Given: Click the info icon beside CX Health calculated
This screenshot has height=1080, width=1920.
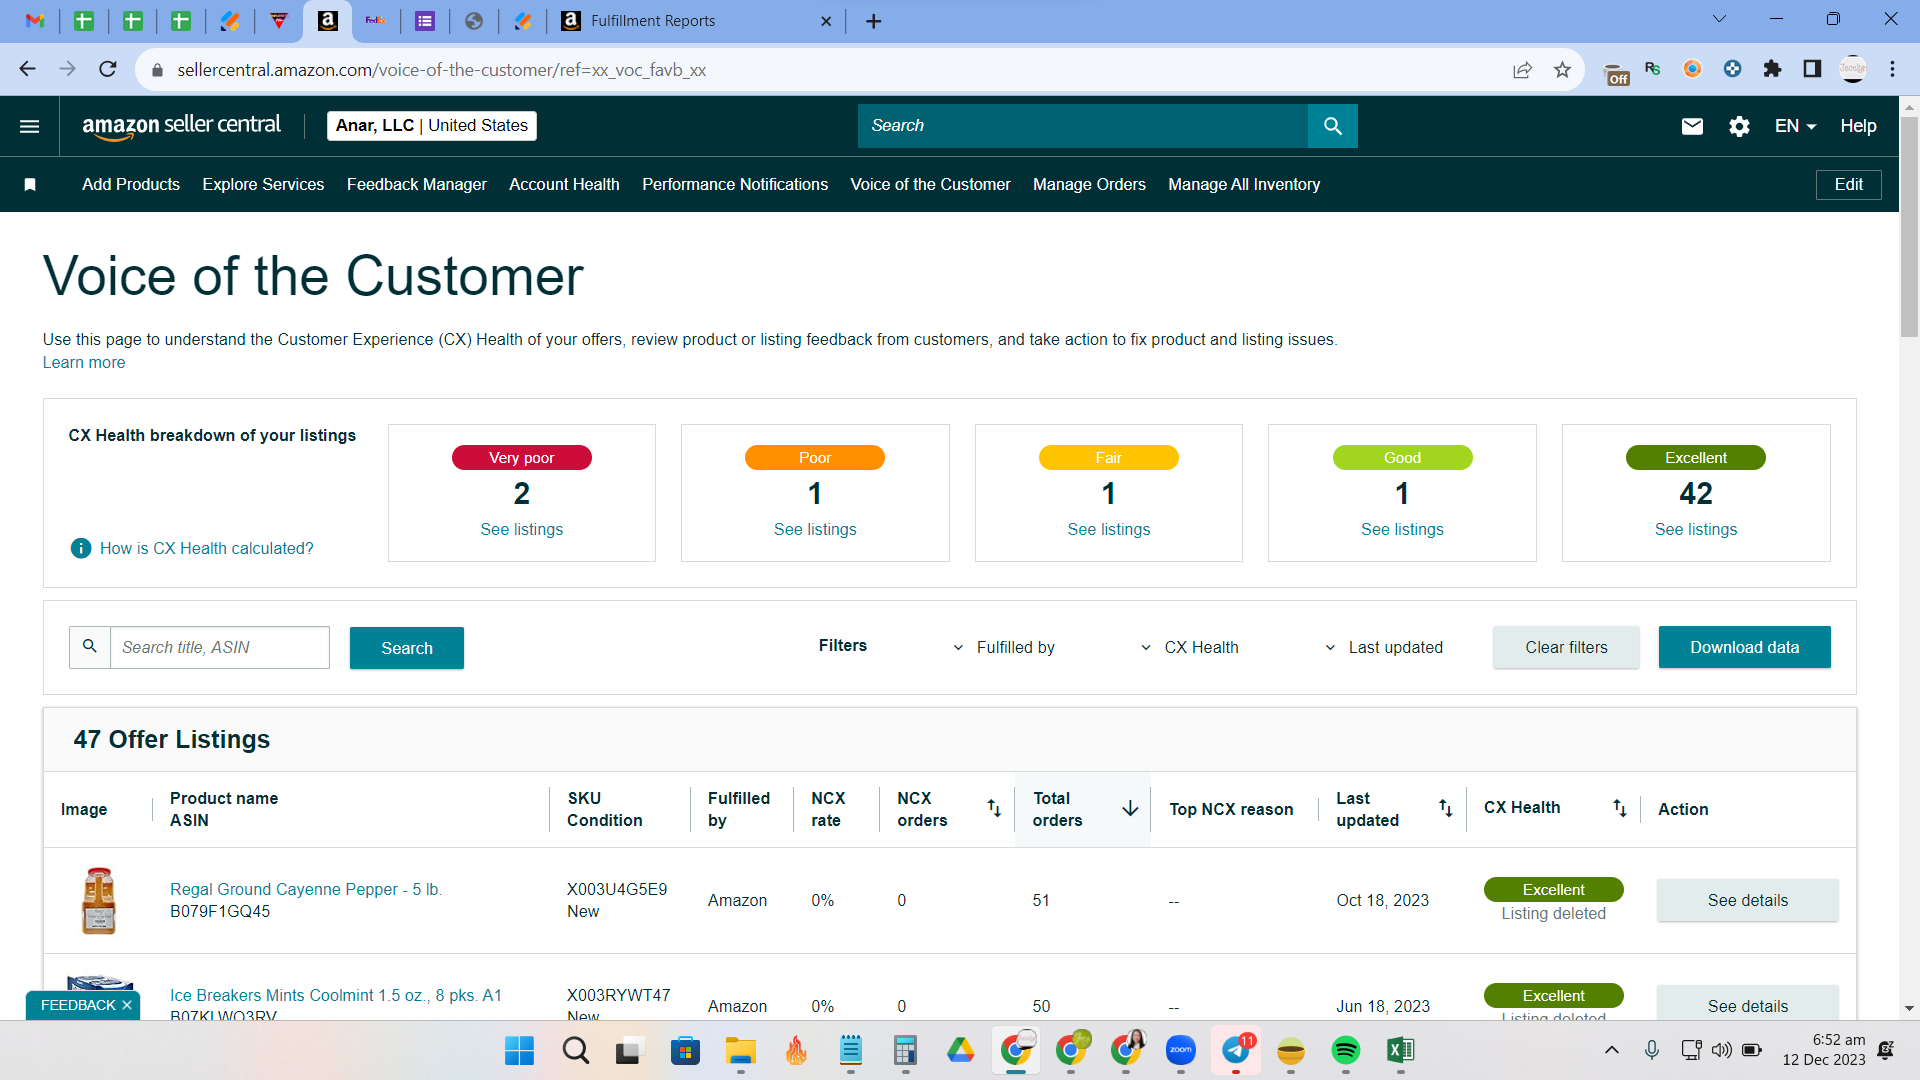Looking at the screenshot, I should coord(81,548).
